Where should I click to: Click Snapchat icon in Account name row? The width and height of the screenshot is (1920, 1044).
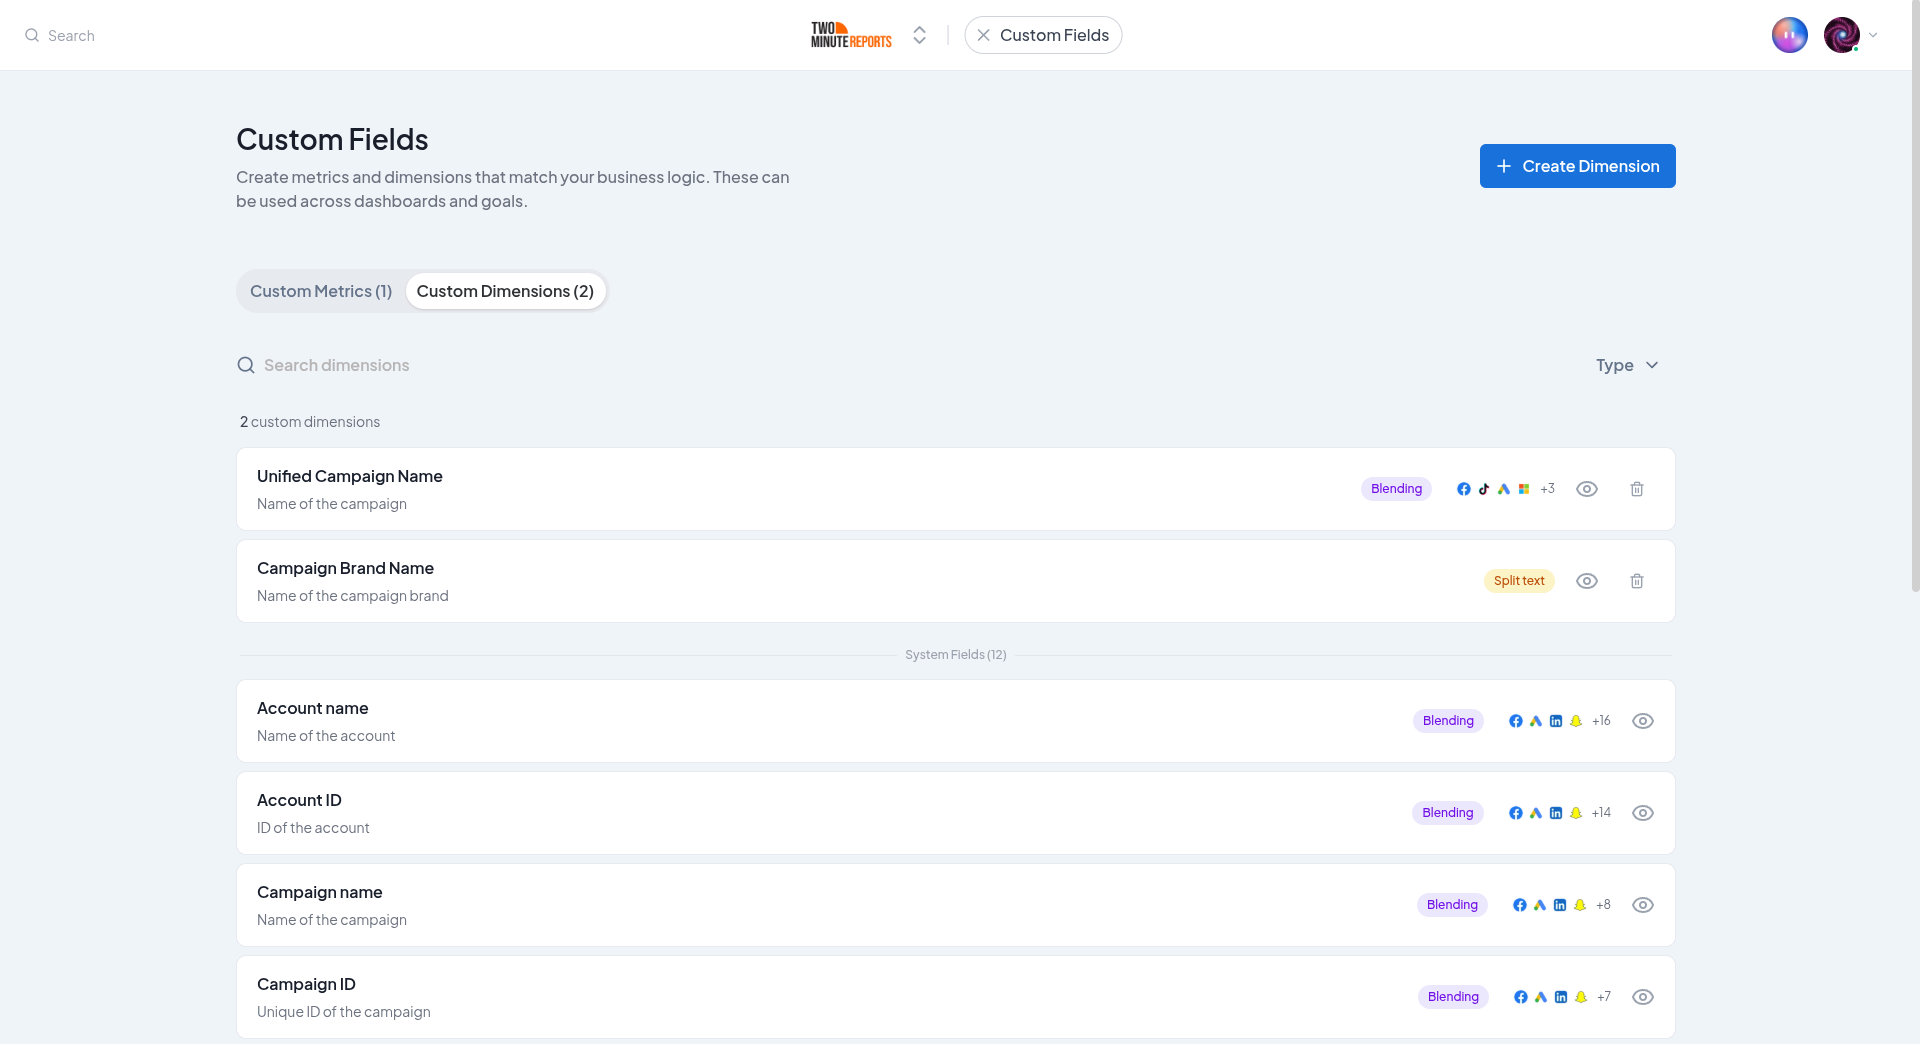point(1576,721)
